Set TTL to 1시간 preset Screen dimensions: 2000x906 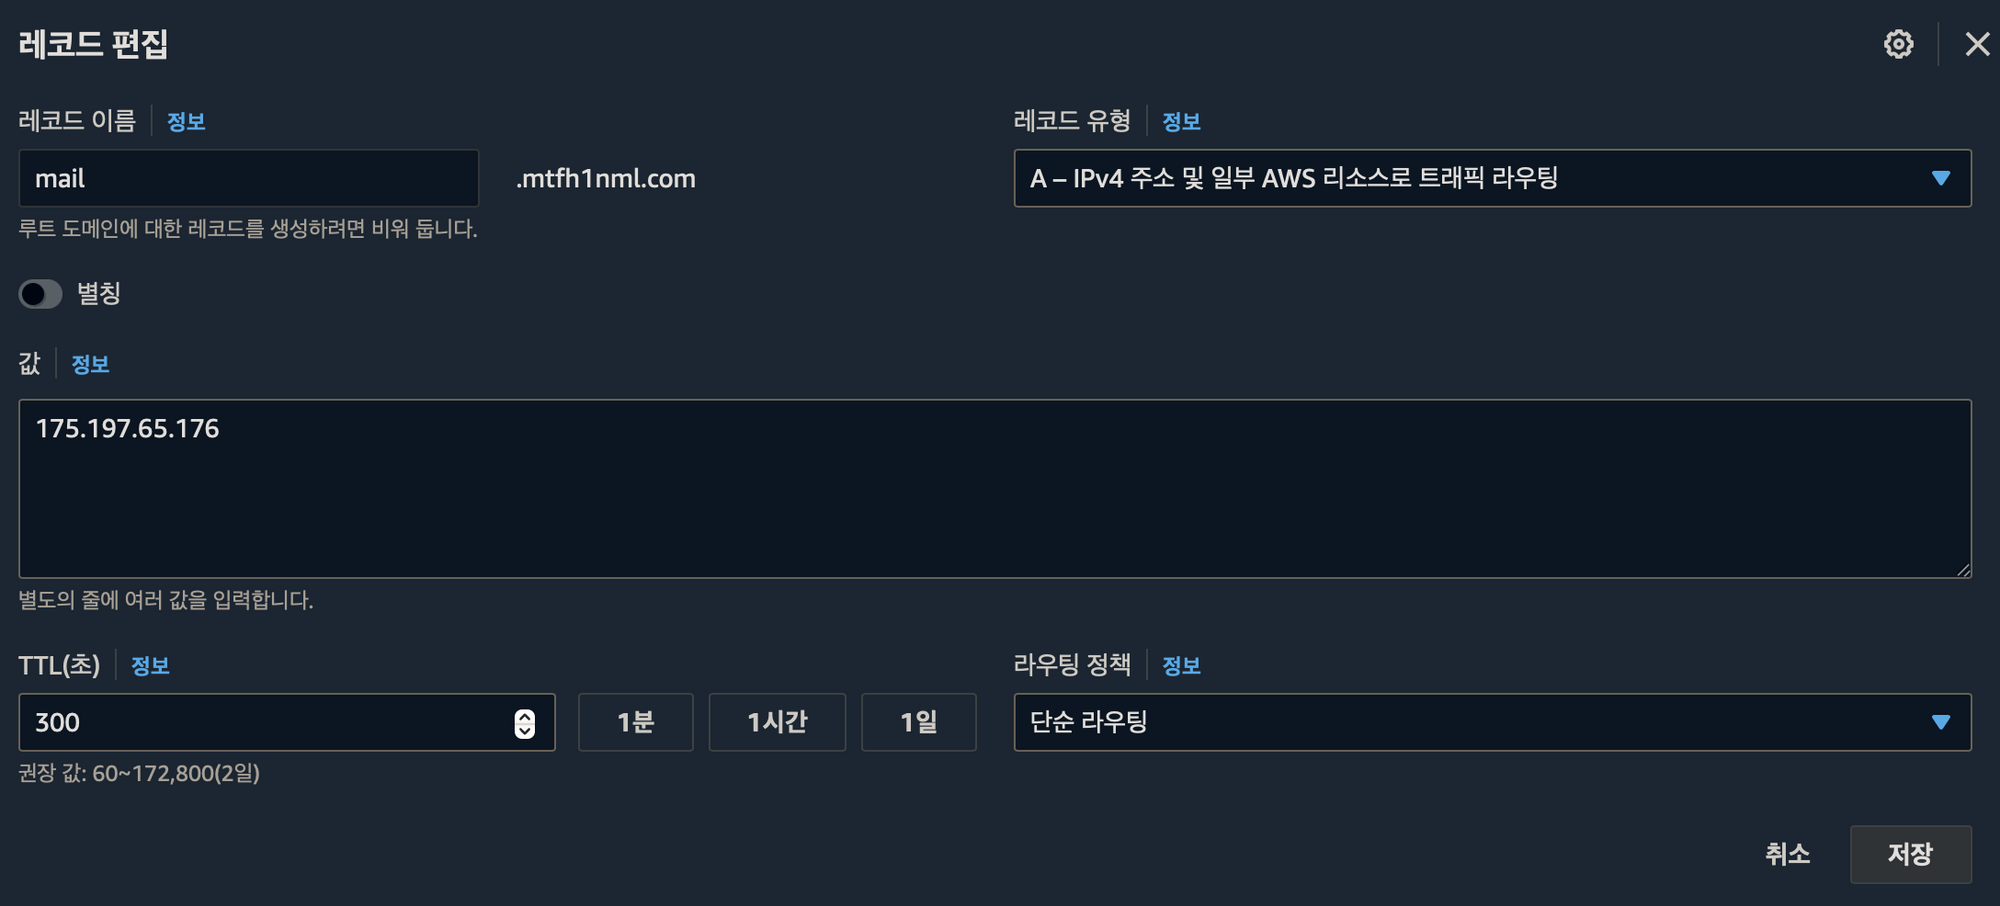[x=777, y=722]
